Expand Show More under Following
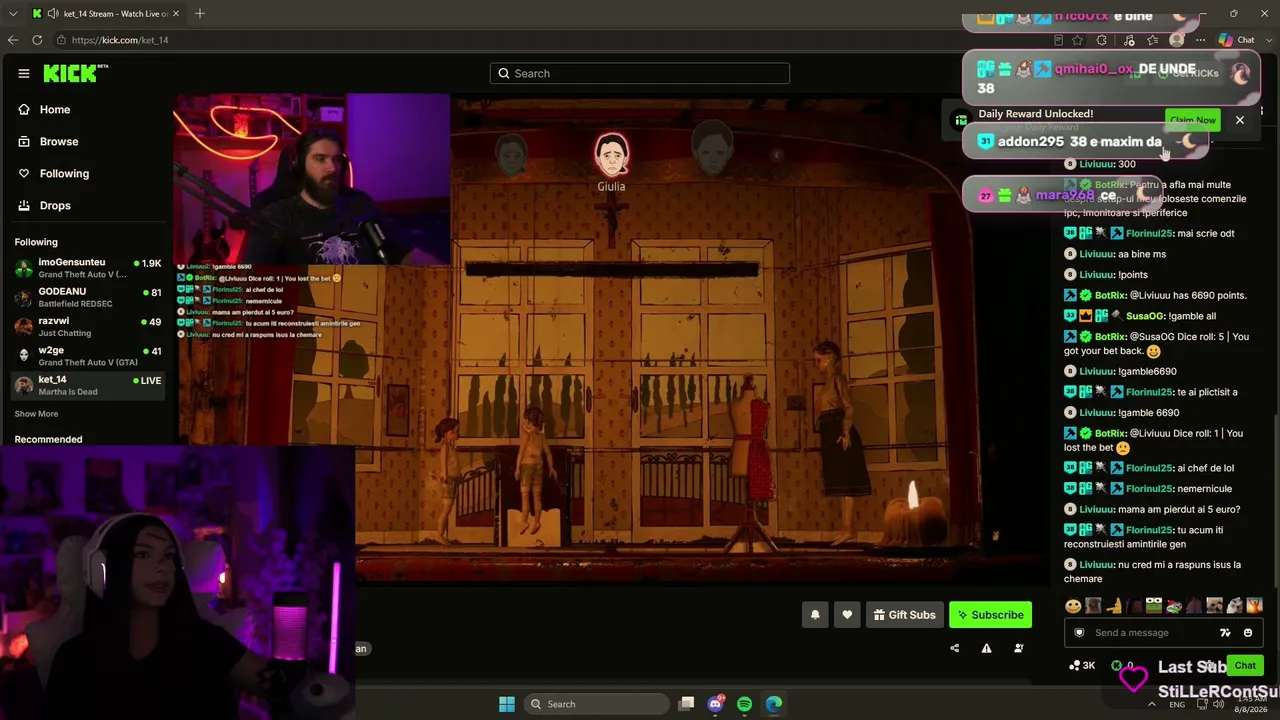This screenshot has height=720, width=1280. pos(36,414)
